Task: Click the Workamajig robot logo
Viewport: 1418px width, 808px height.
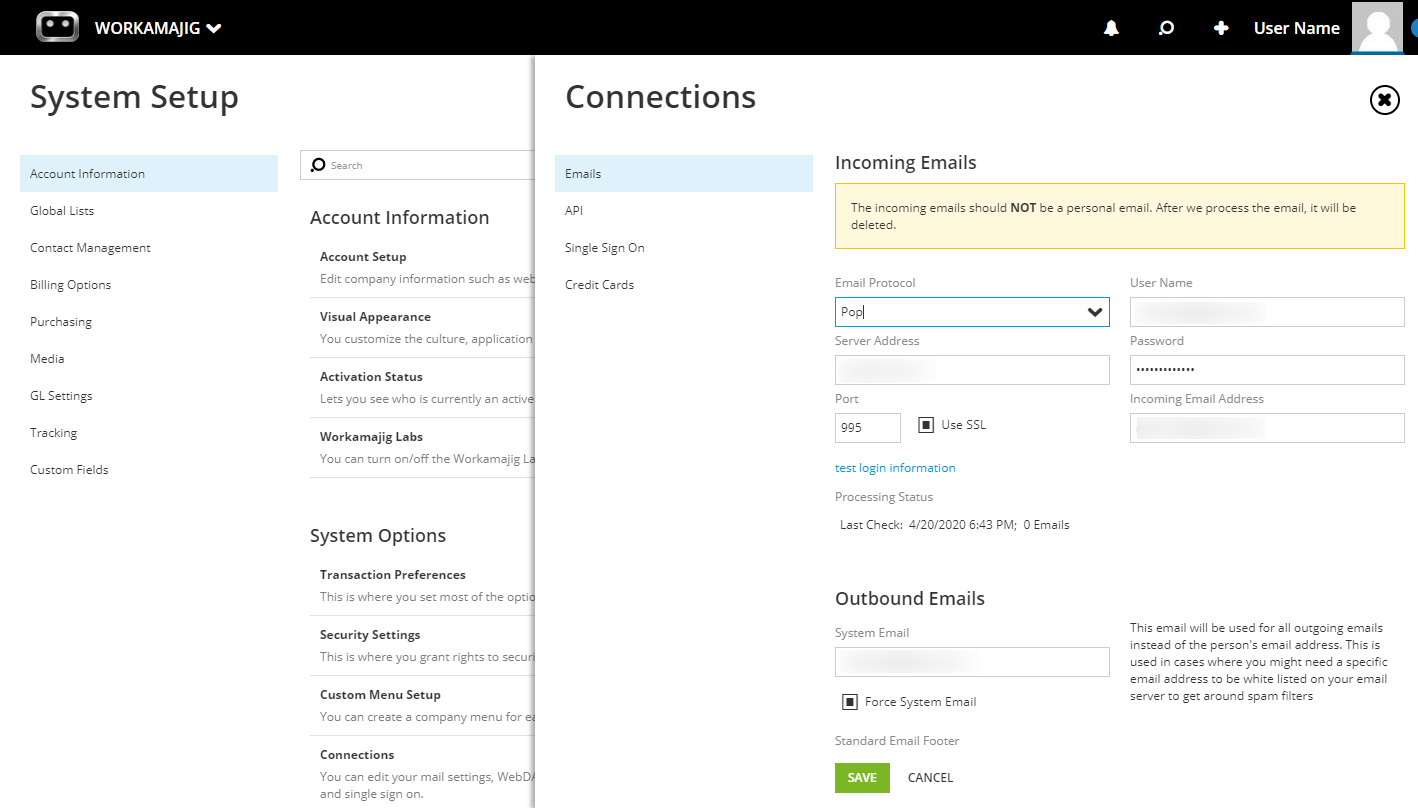Action: pyautogui.click(x=56, y=27)
